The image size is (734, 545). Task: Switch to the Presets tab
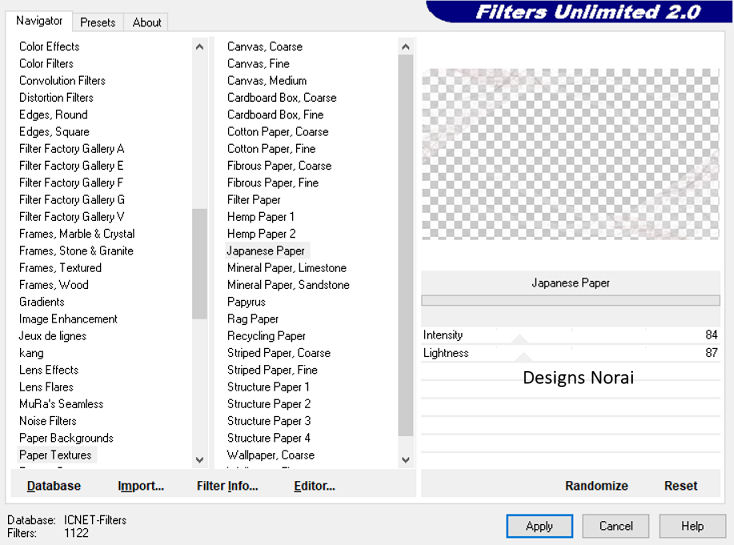[x=97, y=22]
